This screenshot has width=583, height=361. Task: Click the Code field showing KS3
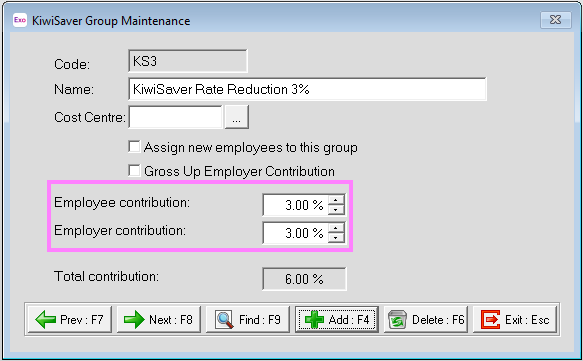[x=188, y=61]
